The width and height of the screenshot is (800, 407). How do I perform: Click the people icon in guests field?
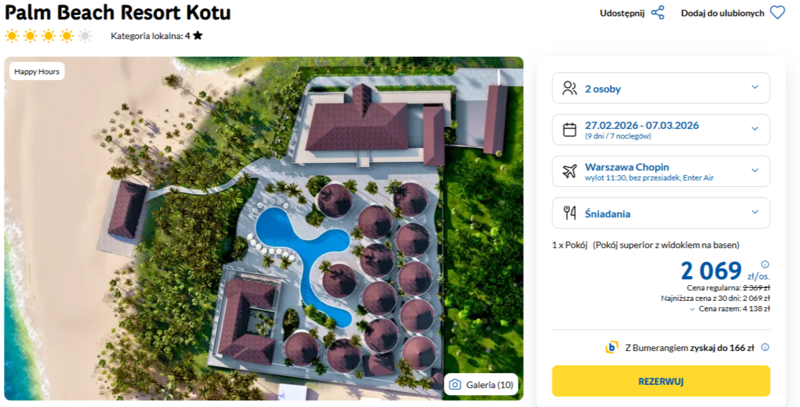[x=570, y=88]
